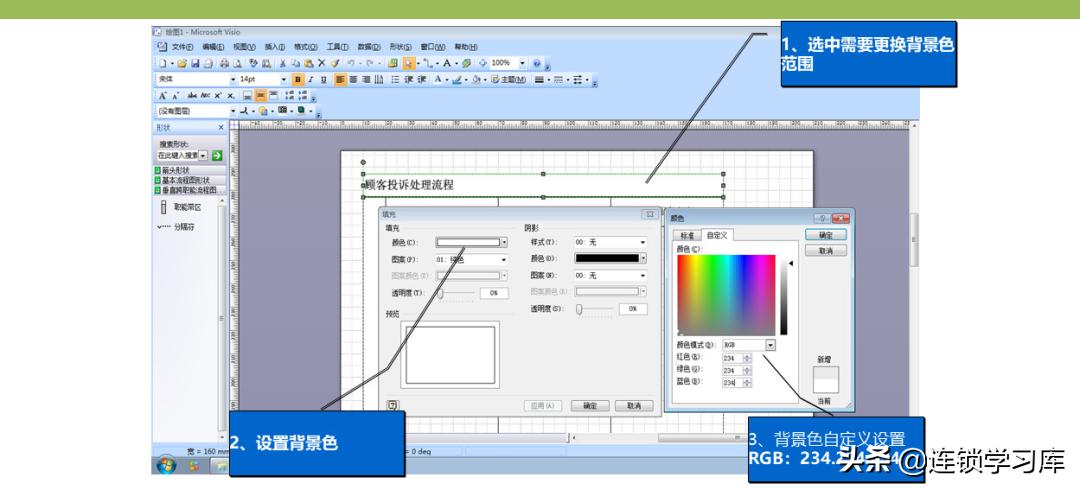Apply superscript using the x² icon
This screenshot has height=490, width=1080.
pos(218,96)
